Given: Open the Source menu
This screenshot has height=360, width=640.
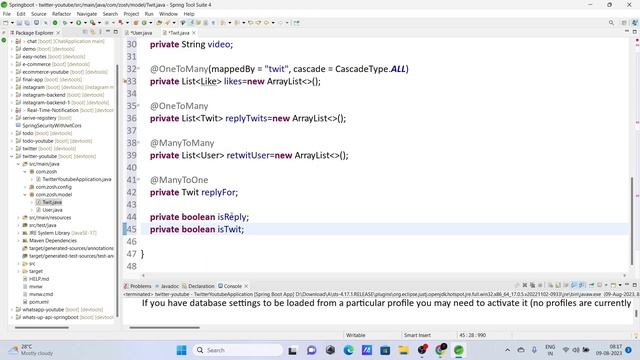Looking at the screenshot, I should [x=39, y=14].
